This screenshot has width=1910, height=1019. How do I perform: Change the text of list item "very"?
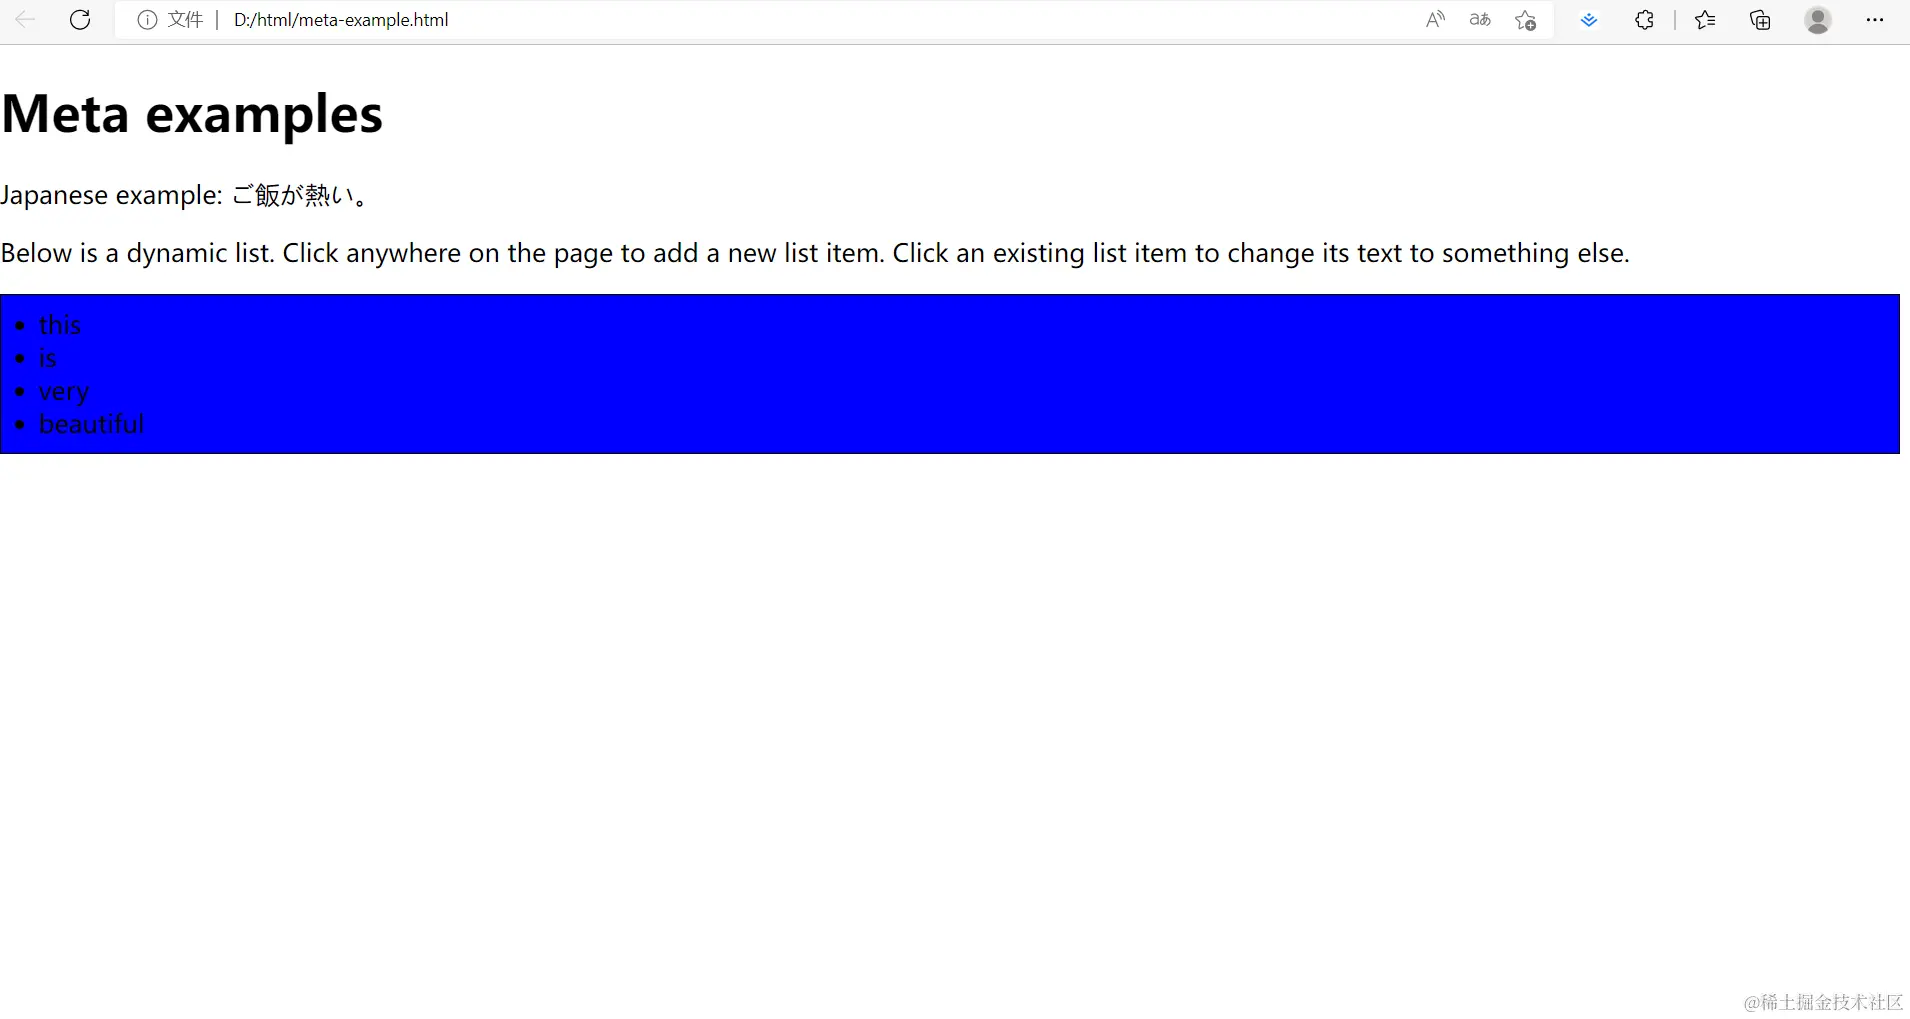[x=64, y=391]
